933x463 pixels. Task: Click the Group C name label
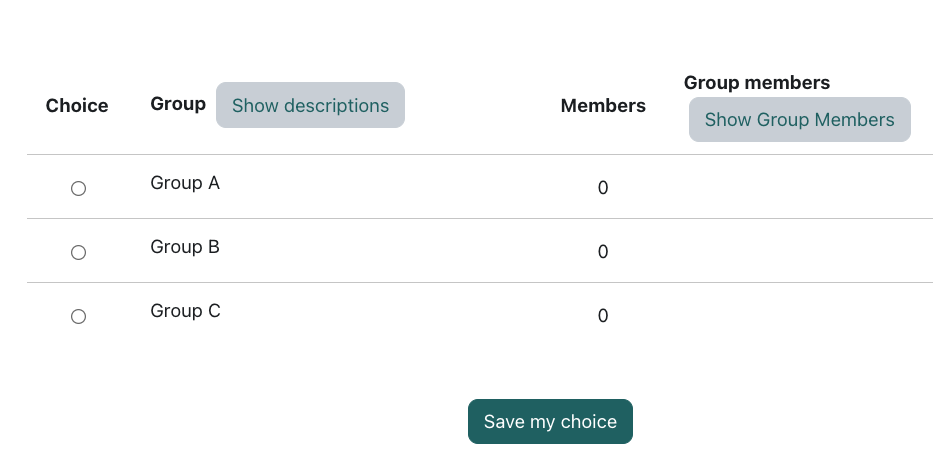pyautogui.click(x=185, y=311)
